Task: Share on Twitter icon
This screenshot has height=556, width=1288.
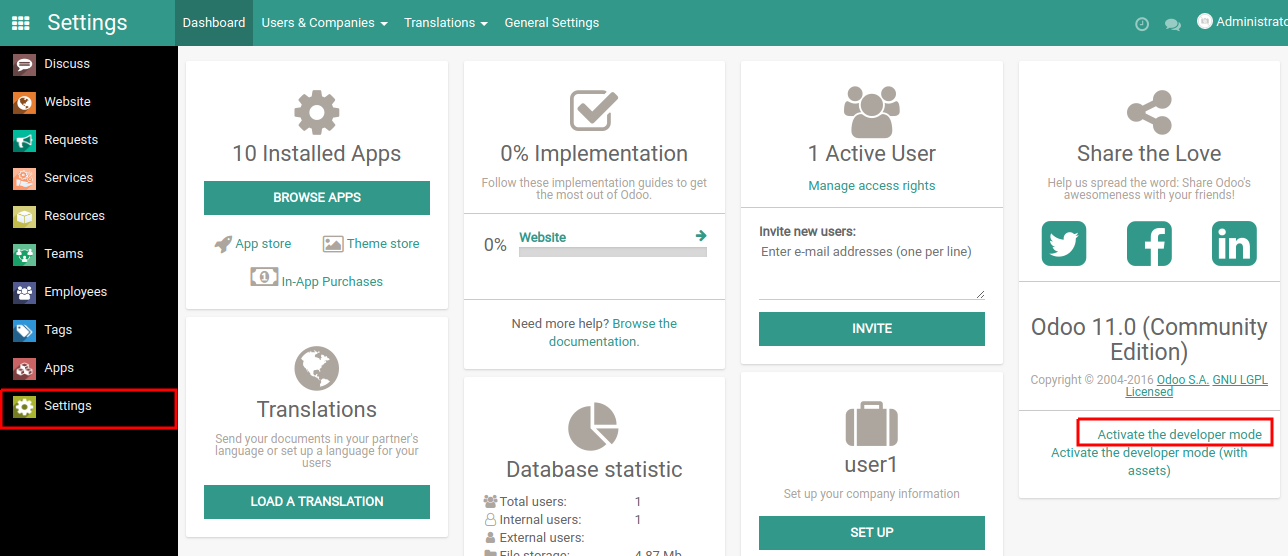Action: 1064,243
